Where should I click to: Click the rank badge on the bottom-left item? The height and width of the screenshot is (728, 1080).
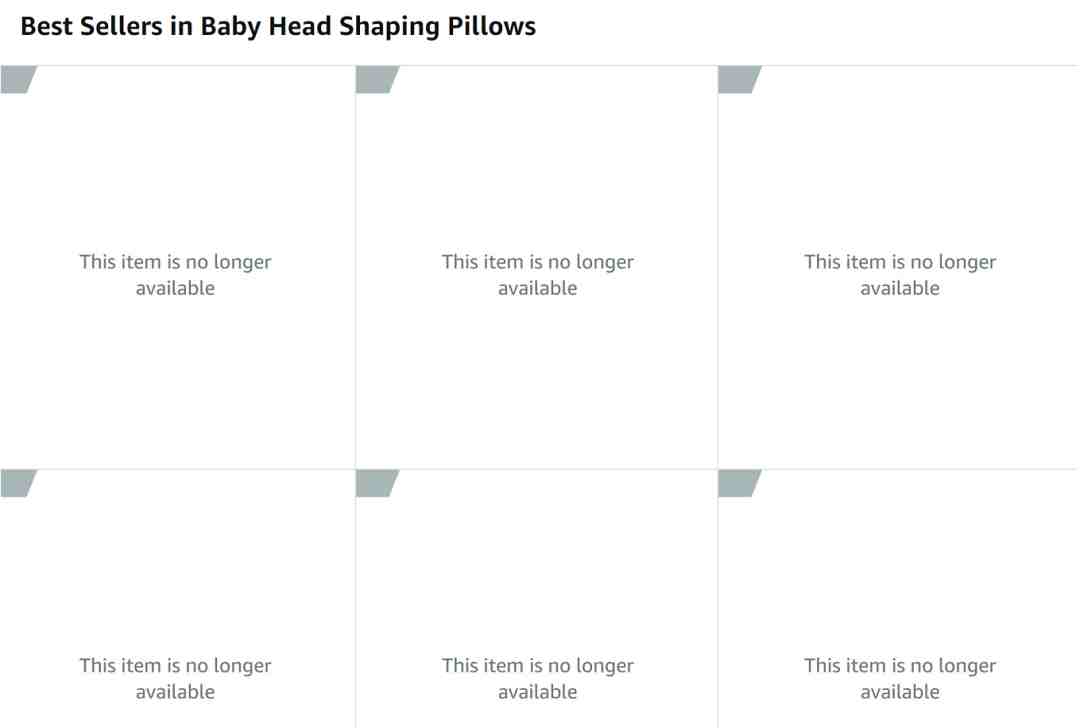click(17, 483)
